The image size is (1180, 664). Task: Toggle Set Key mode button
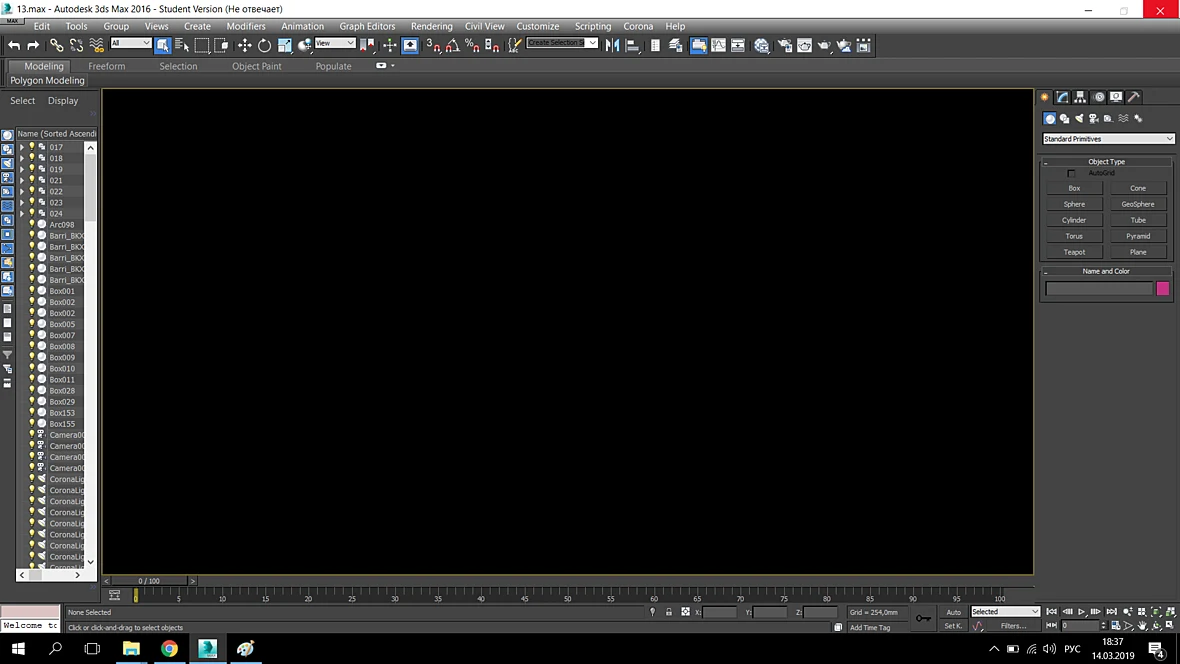[x=953, y=626]
